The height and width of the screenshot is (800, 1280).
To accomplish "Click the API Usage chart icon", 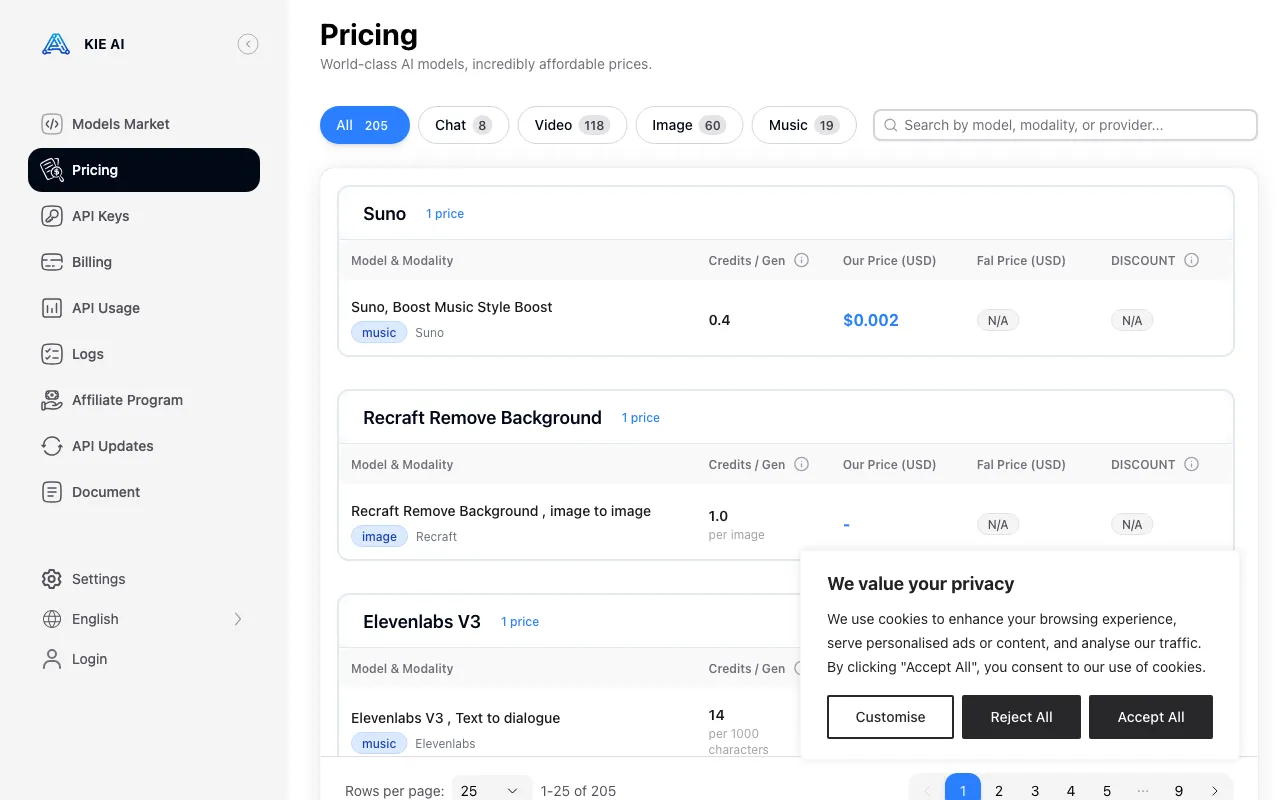I will coord(51,308).
